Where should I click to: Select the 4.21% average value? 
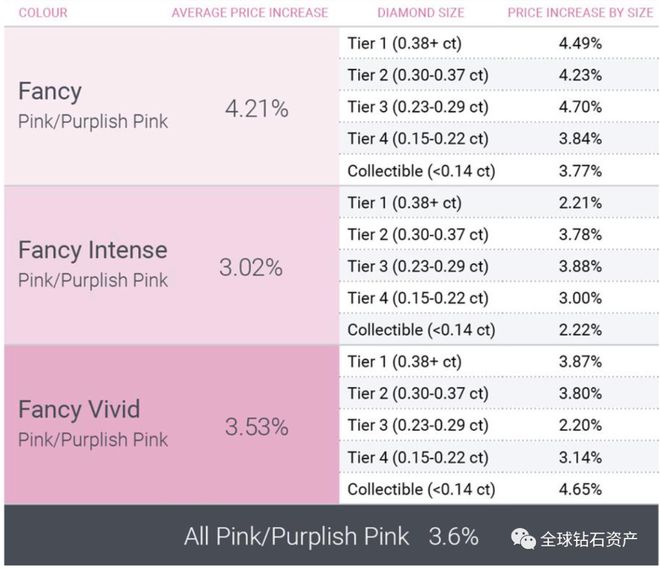coord(256,109)
